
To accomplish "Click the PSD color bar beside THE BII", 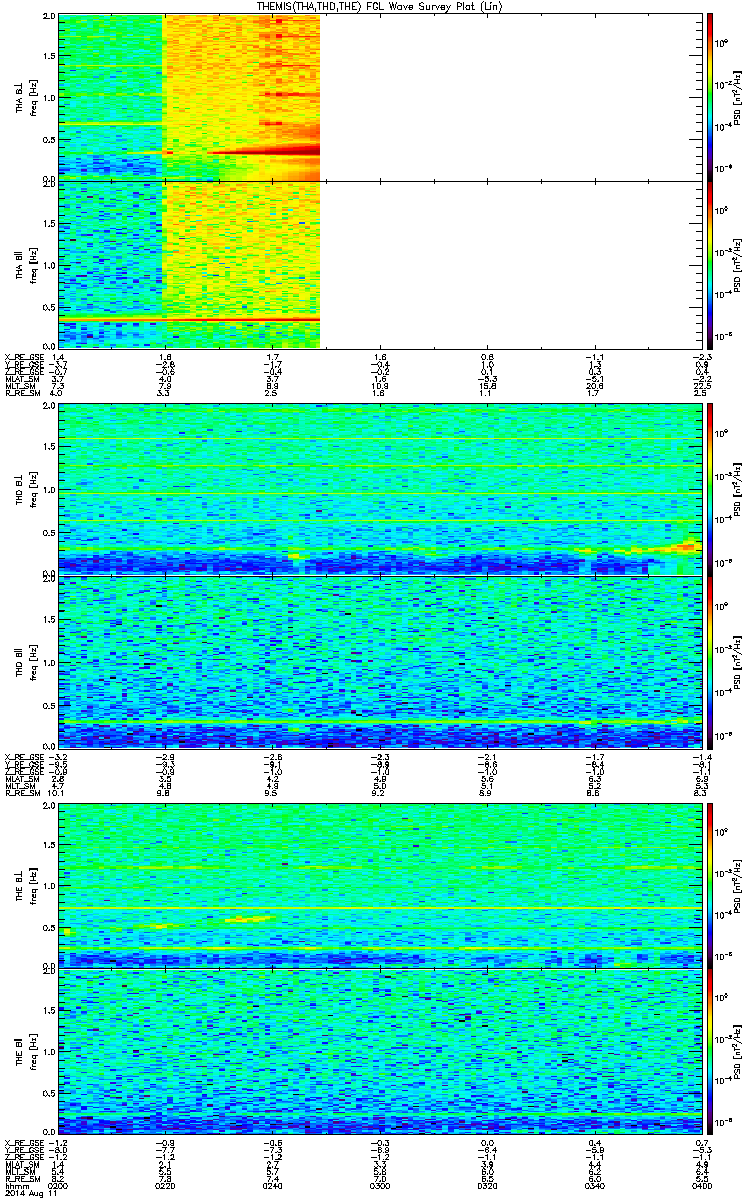I will coord(711,1050).
